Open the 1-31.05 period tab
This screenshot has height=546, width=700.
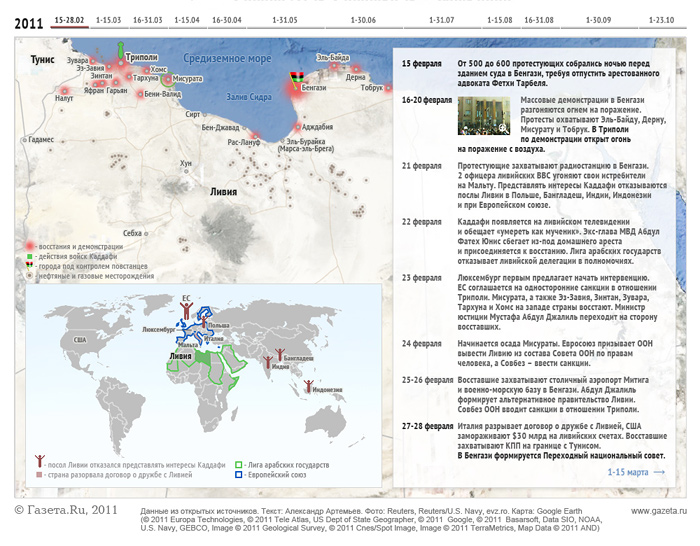coord(285,21)
